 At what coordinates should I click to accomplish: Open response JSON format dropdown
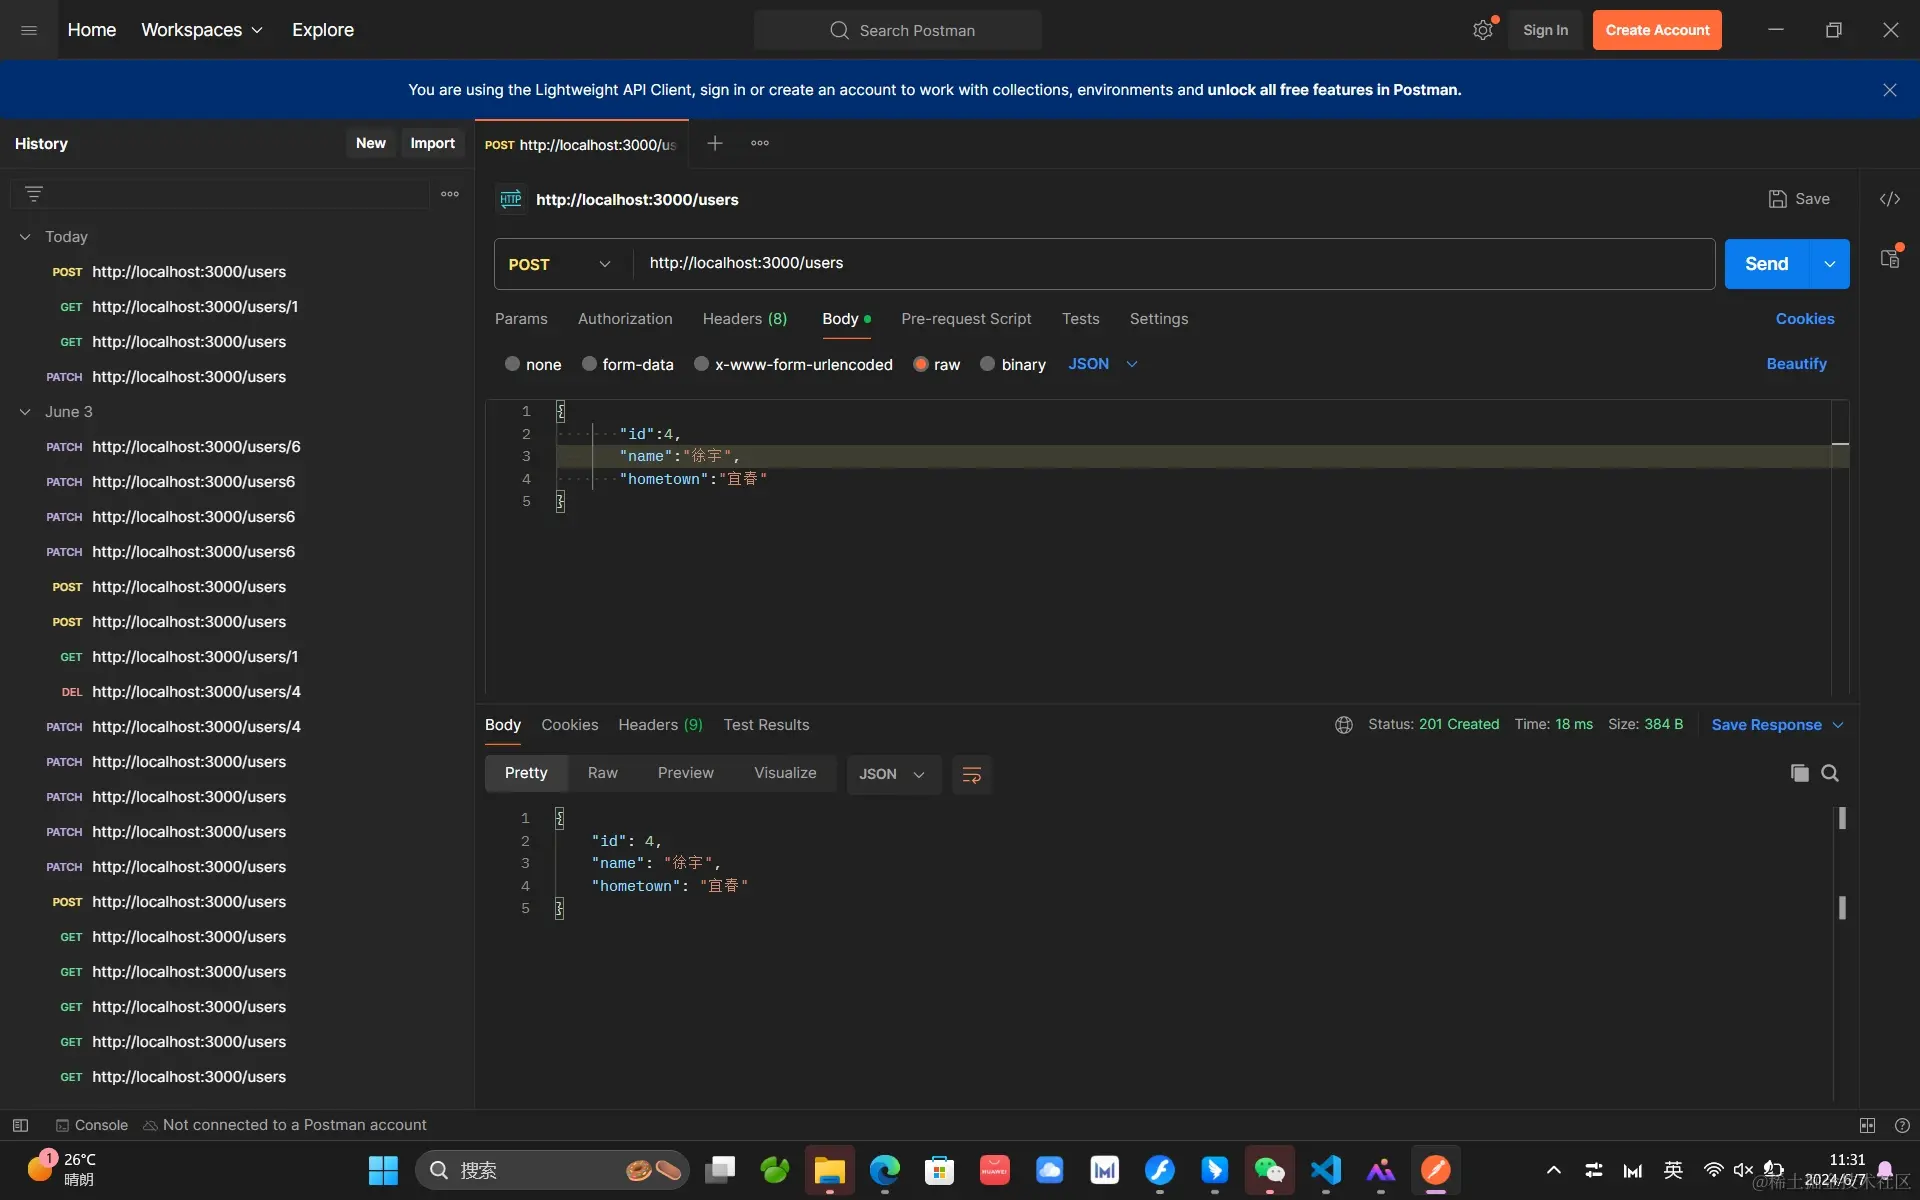(x=893, y=774)
